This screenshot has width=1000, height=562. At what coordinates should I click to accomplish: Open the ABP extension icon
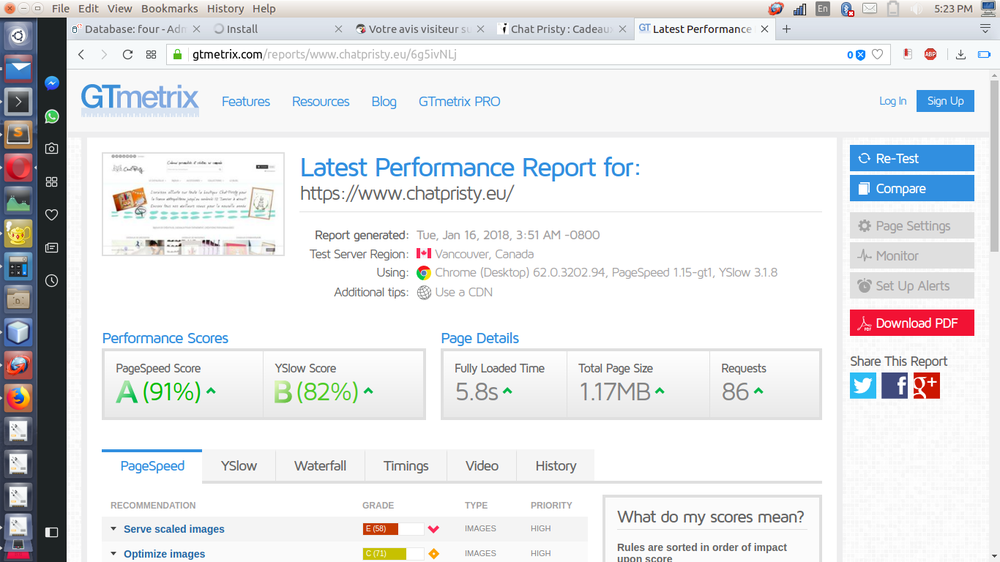pos(930,54)
